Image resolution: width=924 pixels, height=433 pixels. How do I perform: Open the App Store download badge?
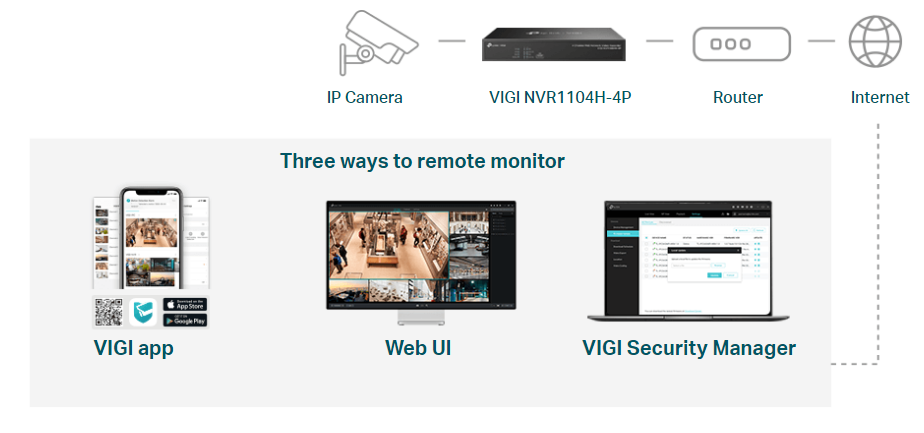point(185,305)
